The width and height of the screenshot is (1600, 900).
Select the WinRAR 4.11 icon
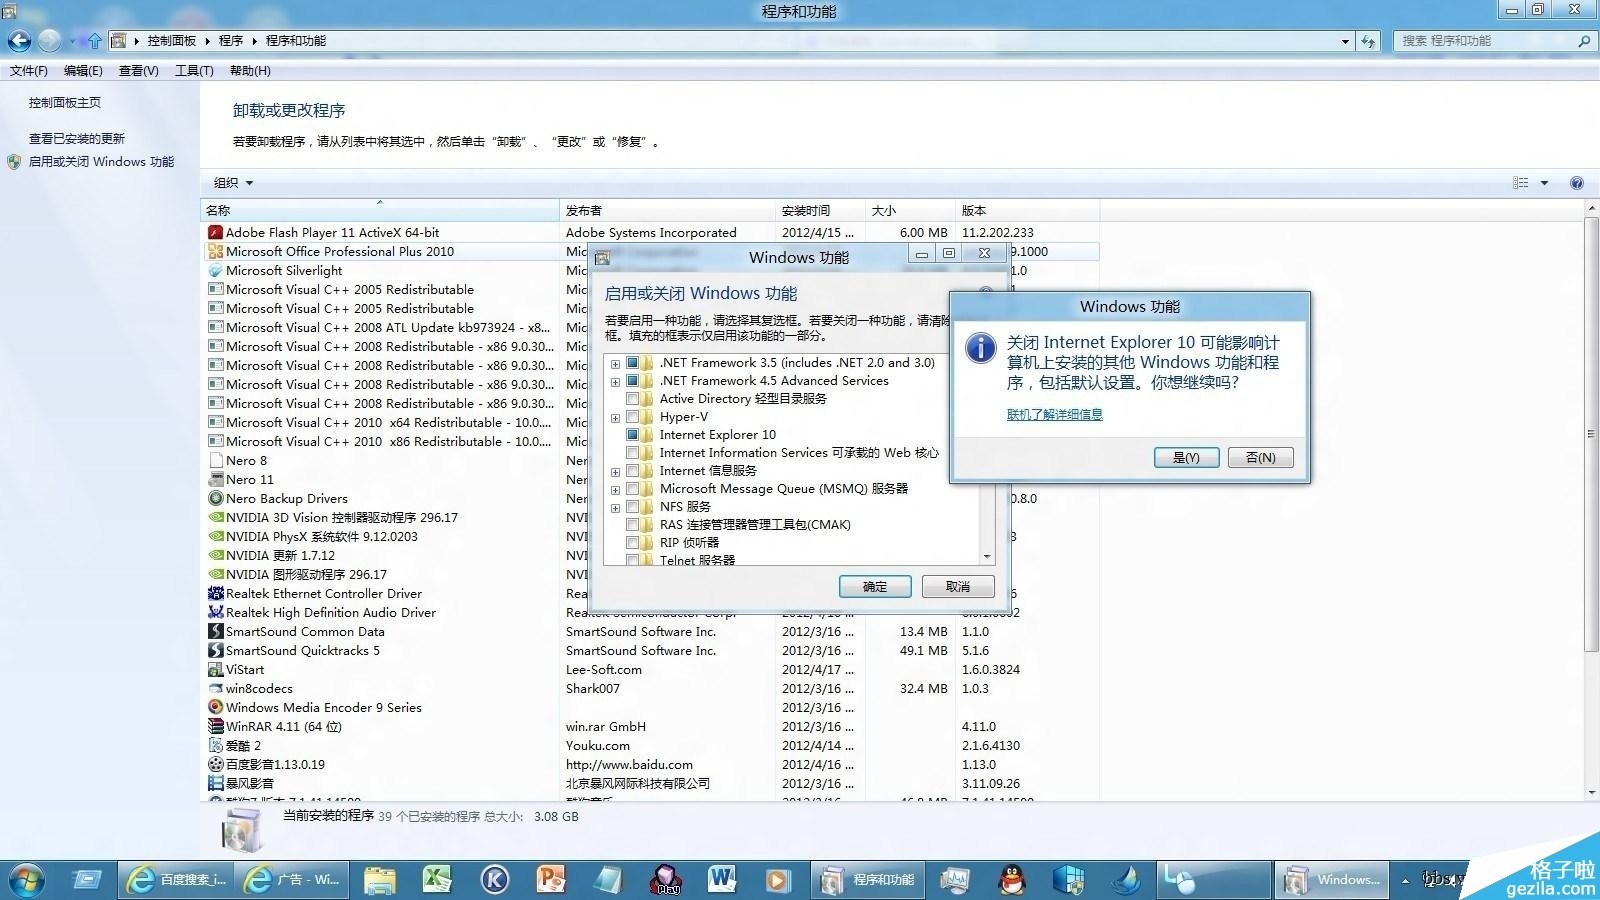(215, 726)
